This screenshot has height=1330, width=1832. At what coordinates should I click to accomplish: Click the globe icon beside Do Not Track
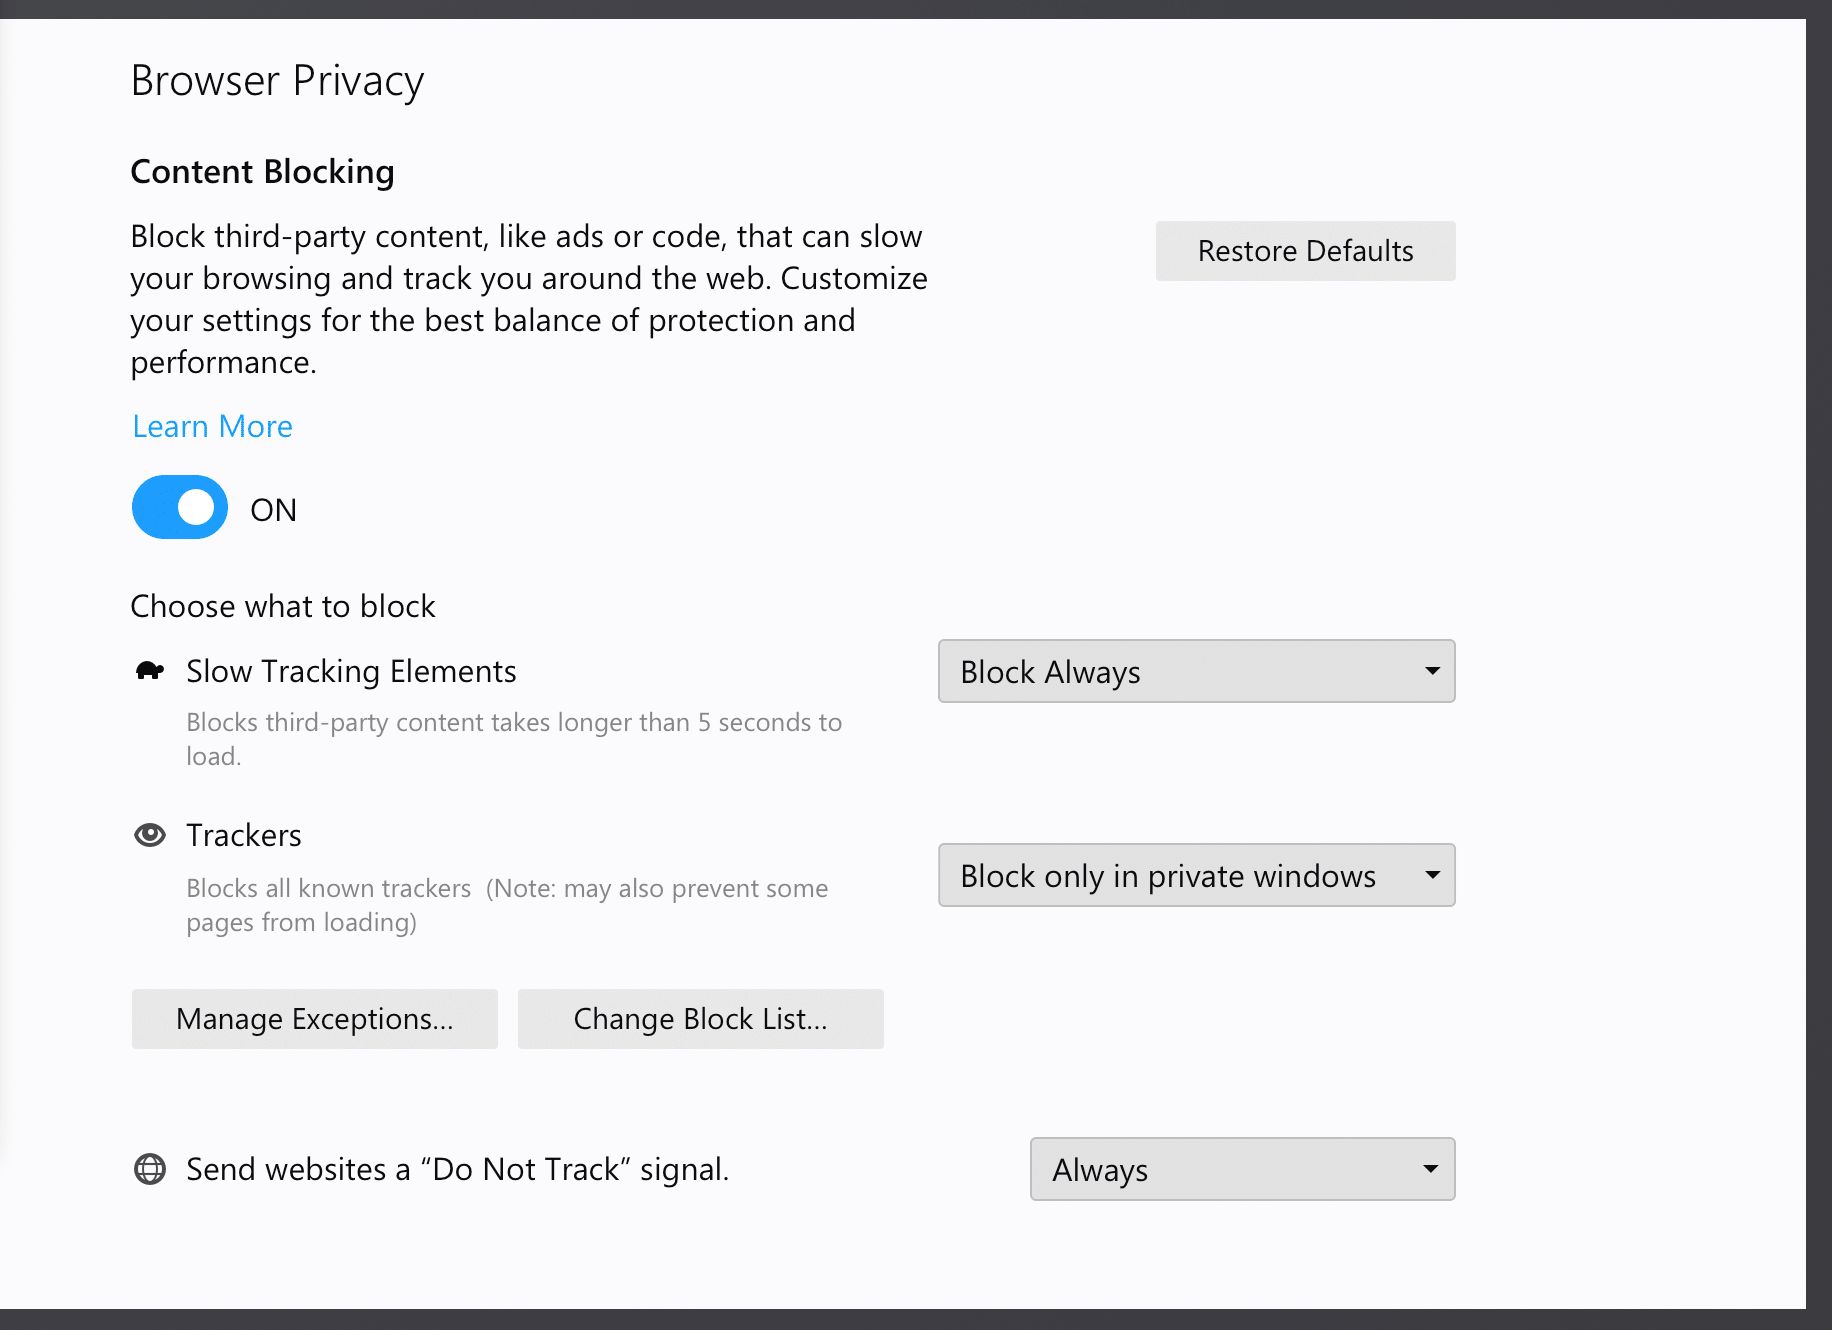coord(150,1169)
